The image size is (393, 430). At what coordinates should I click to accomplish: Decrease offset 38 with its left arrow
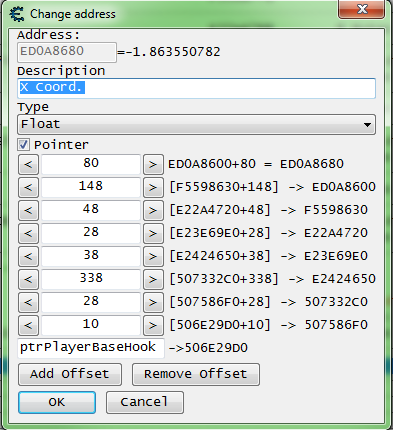[x=28, y=256]
